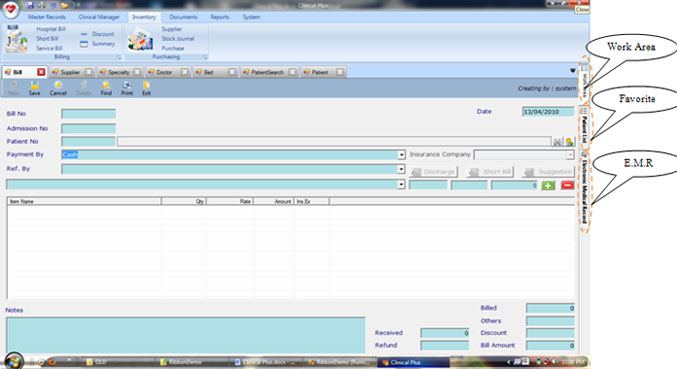Select the Inventory ribbon tab

[x=144, y=17]
